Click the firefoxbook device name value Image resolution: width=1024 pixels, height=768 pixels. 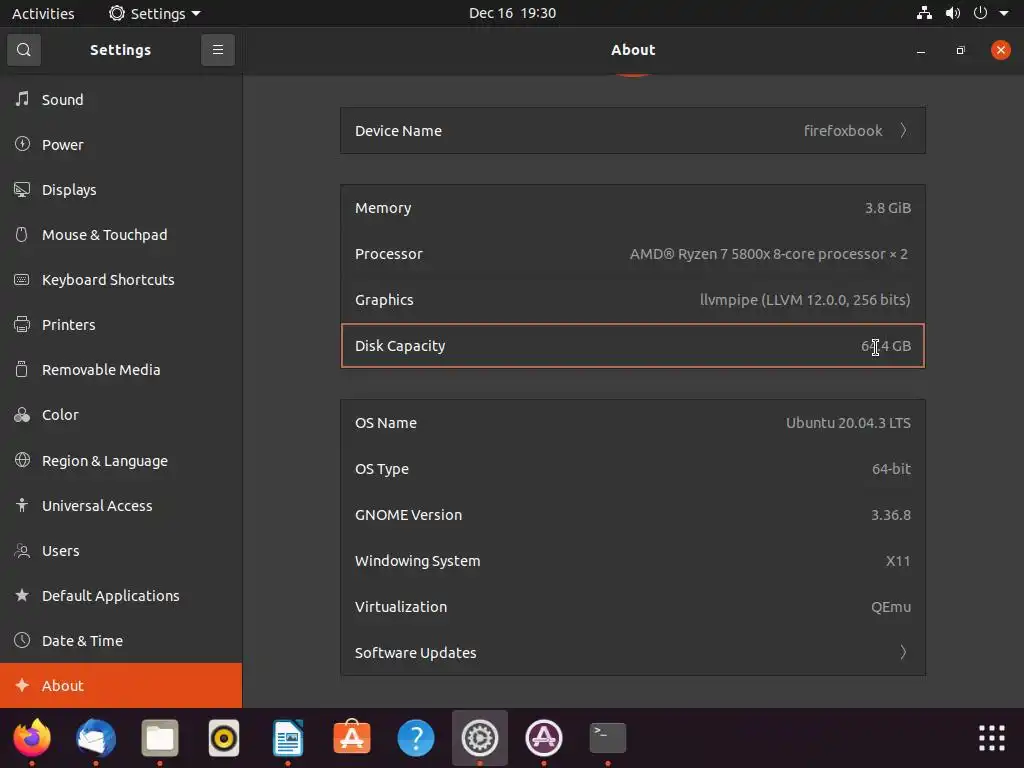click(842, 131)
